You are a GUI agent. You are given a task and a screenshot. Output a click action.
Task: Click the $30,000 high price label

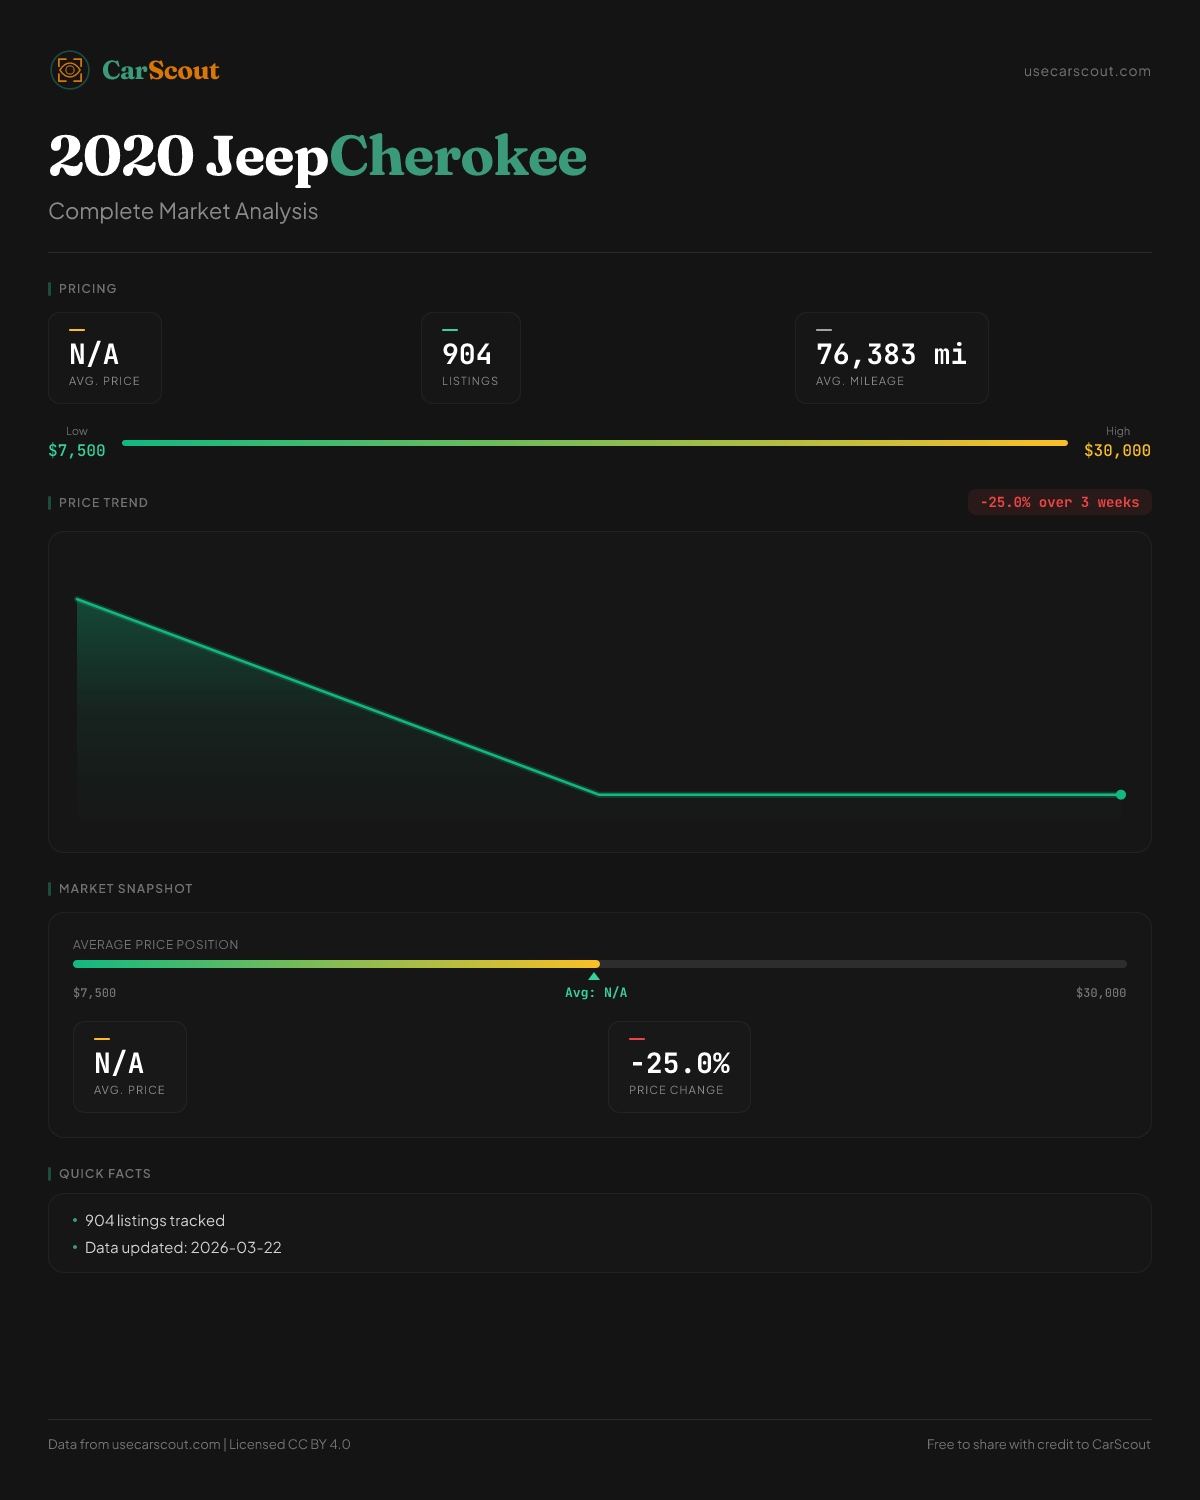point(1117,451)
